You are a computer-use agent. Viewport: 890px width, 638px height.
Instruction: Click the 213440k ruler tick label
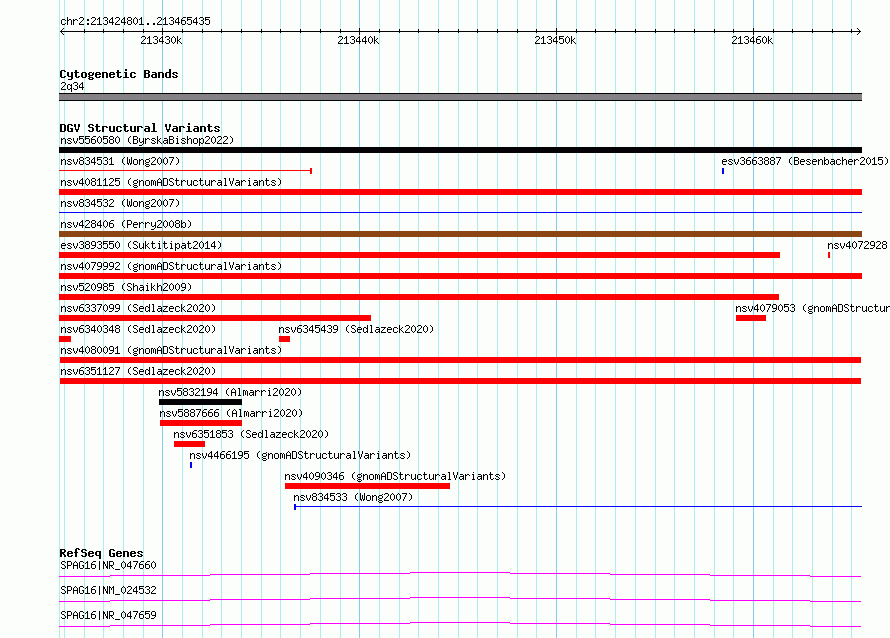coord(358,40)
